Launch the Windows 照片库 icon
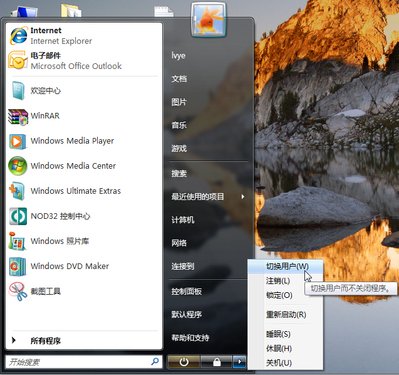The width and height of the screenshot is (399, 375). pyautogui.click(x=17, y=241)
